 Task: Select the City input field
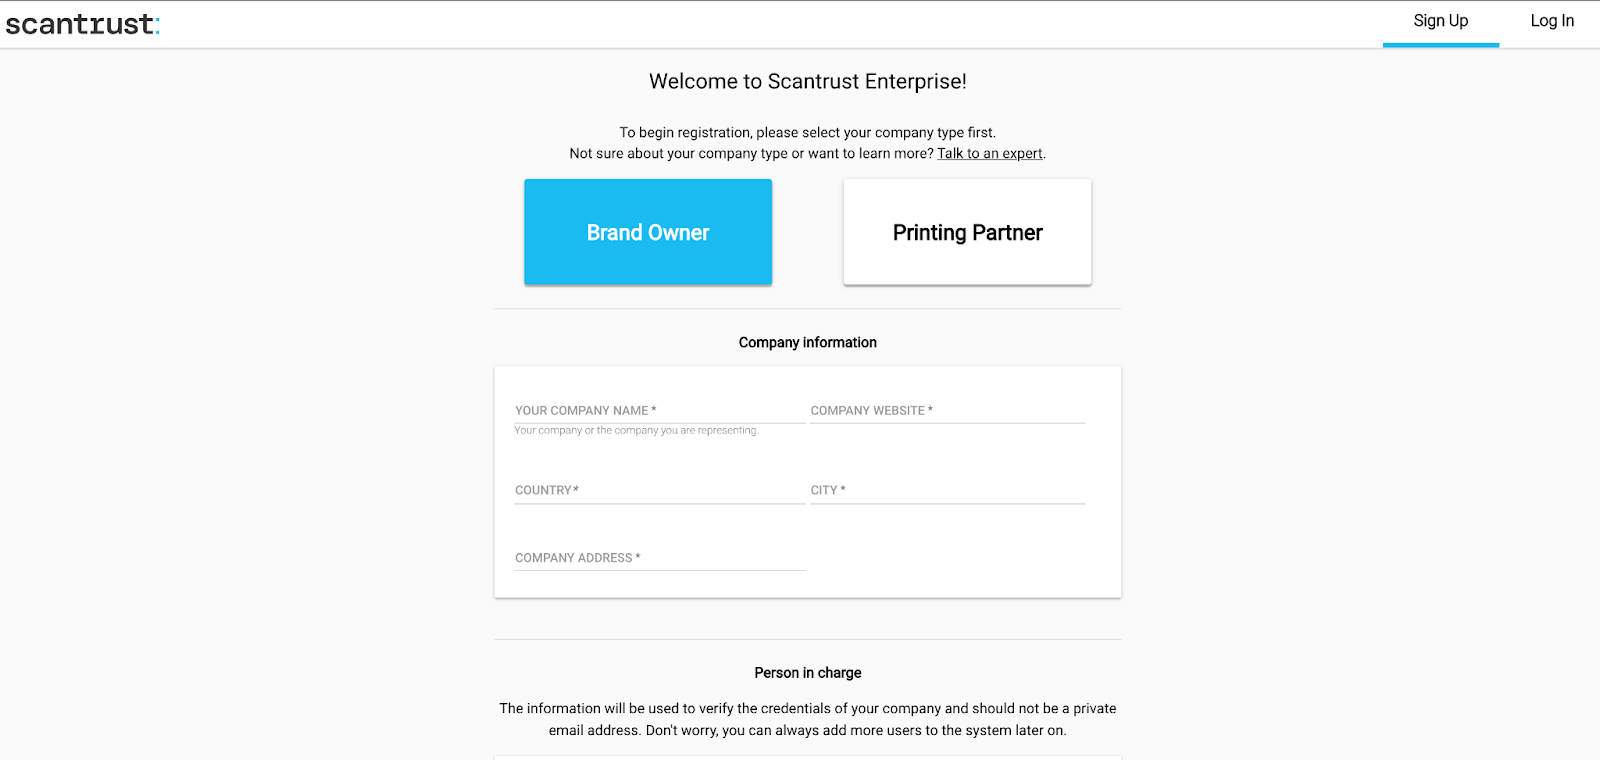947,490
